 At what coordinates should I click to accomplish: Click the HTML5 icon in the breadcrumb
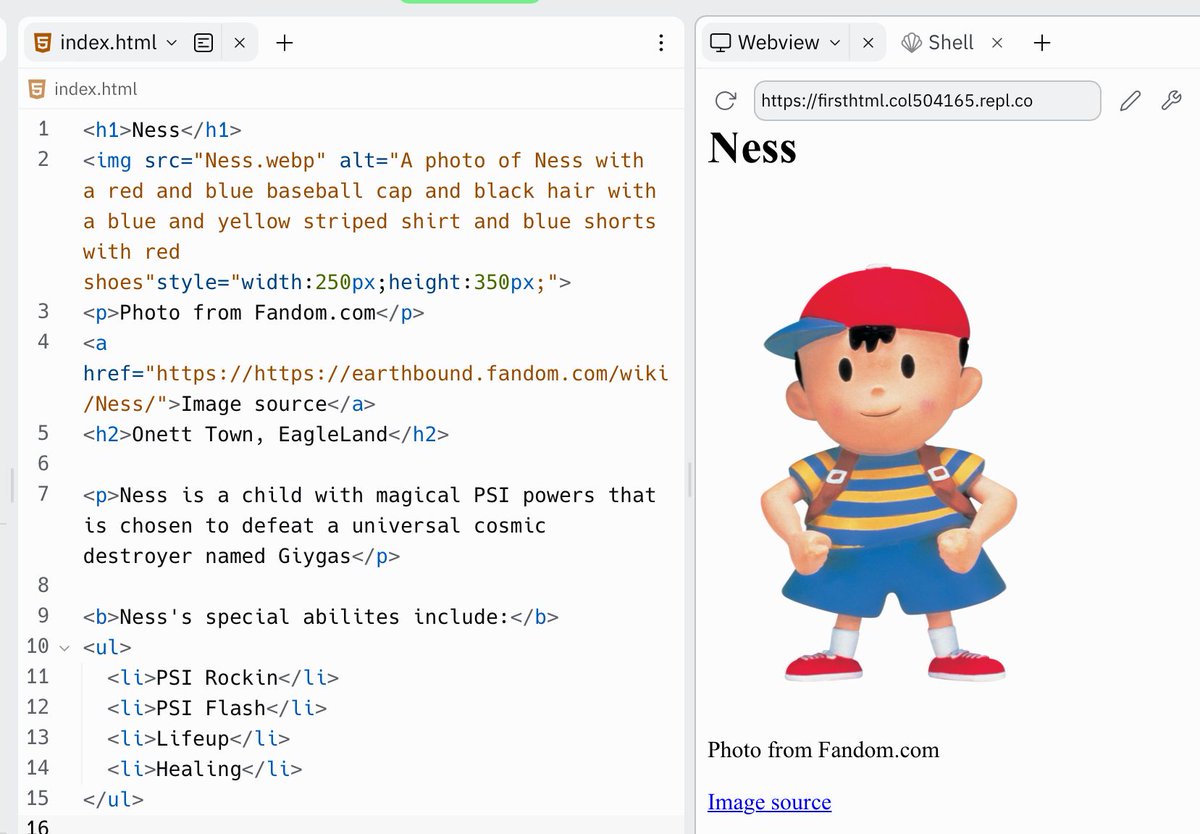[x=37, y=89]
